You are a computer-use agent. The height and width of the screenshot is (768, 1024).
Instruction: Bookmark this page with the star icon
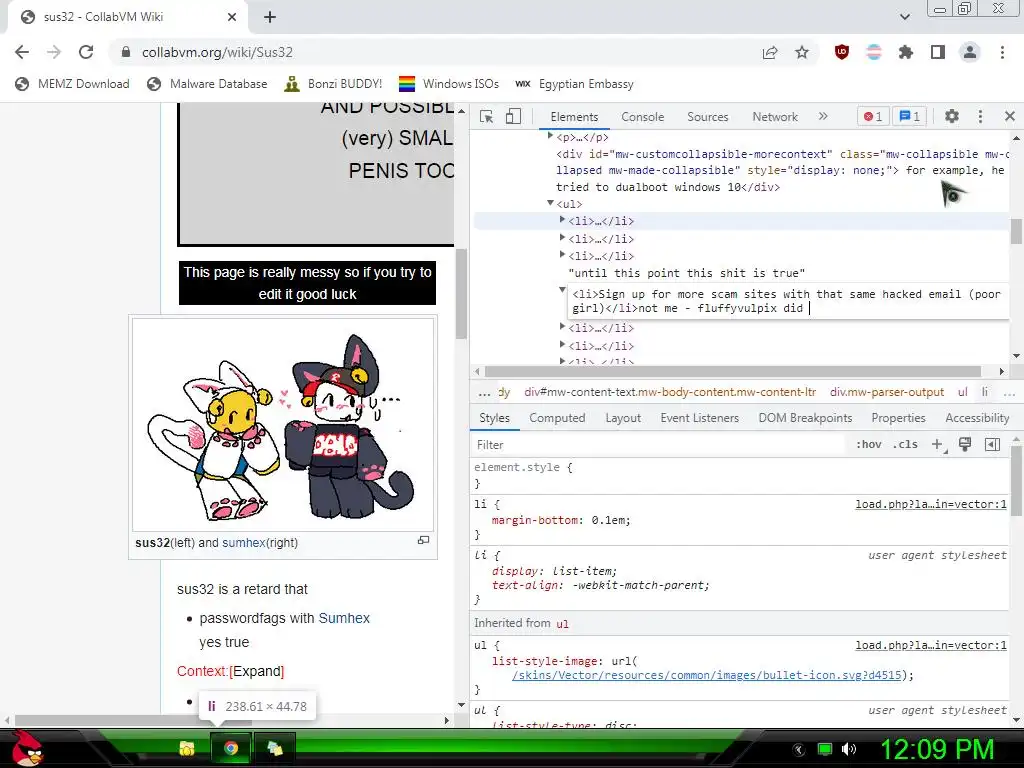pos(802,53)
